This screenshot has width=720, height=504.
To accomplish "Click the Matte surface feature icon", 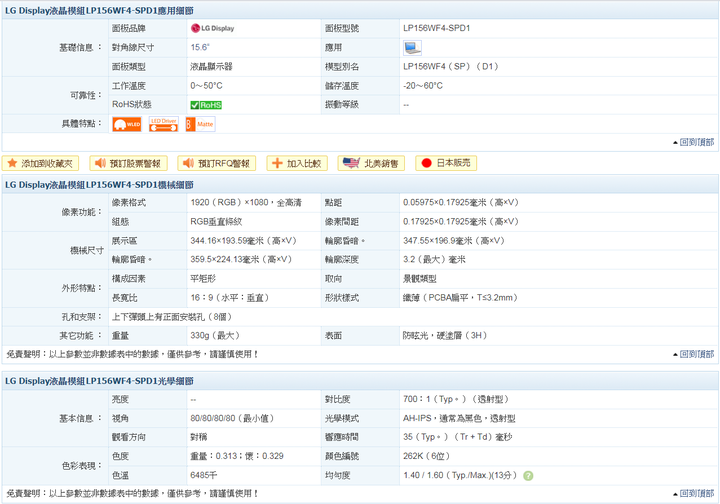I will click(x=200, y=124).
